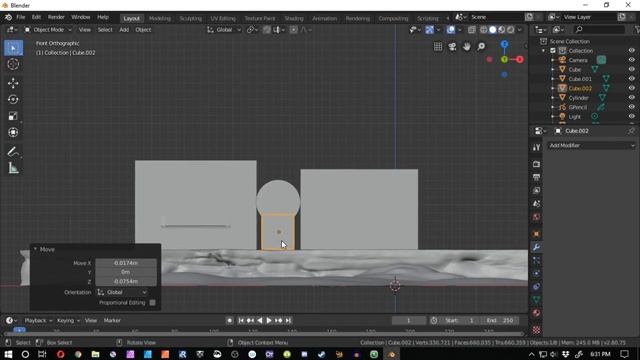Click the Move Z value field

(126, 281)
